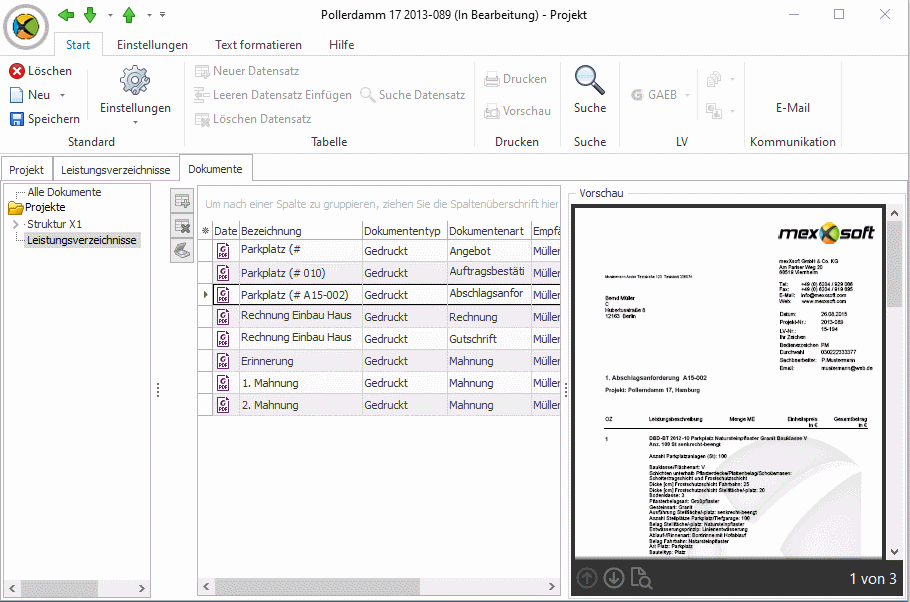
Task: Click the row indicator arrow for Parkplatz A15-002
Action: pyautogui.click(x=205, y=295)
